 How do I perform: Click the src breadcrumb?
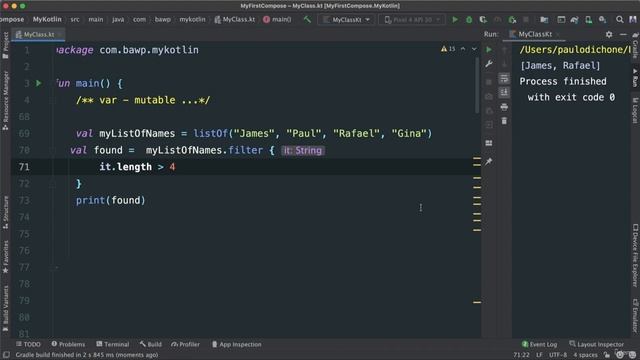click(75, 19)
